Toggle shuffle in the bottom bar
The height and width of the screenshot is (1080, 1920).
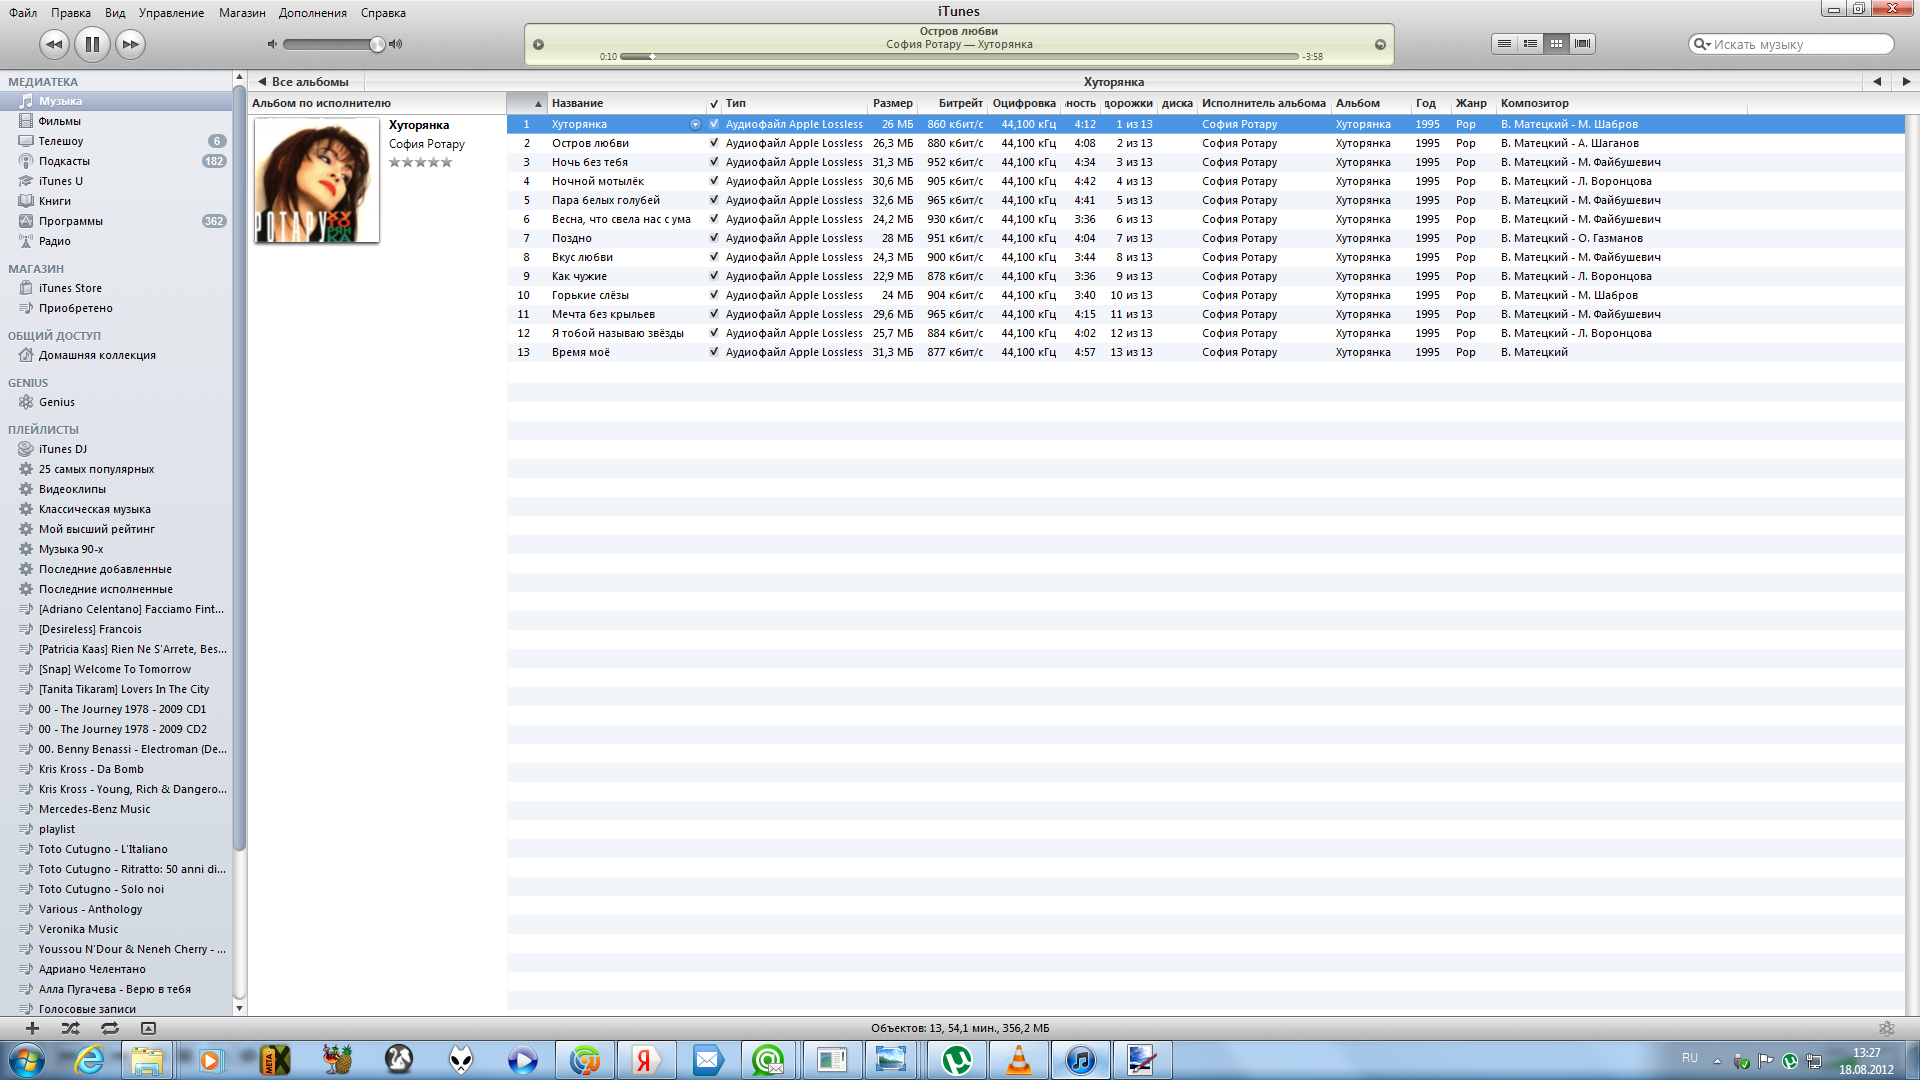70,1028
